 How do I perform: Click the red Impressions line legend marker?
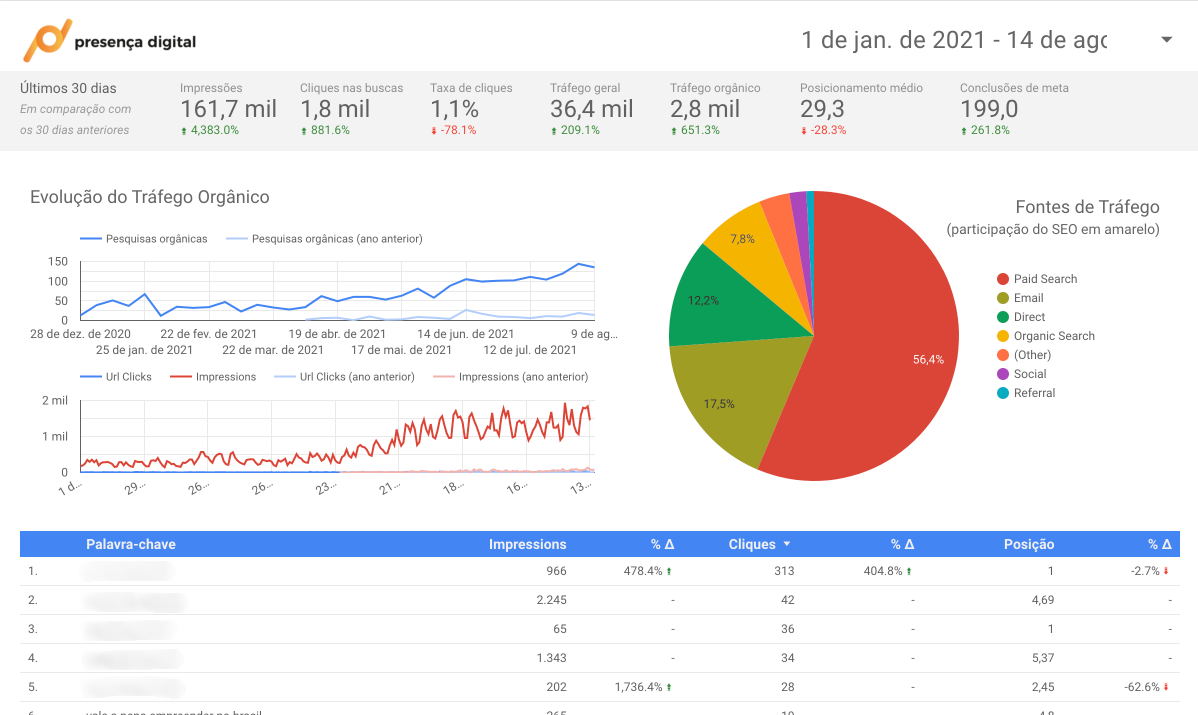coord(181,377)
